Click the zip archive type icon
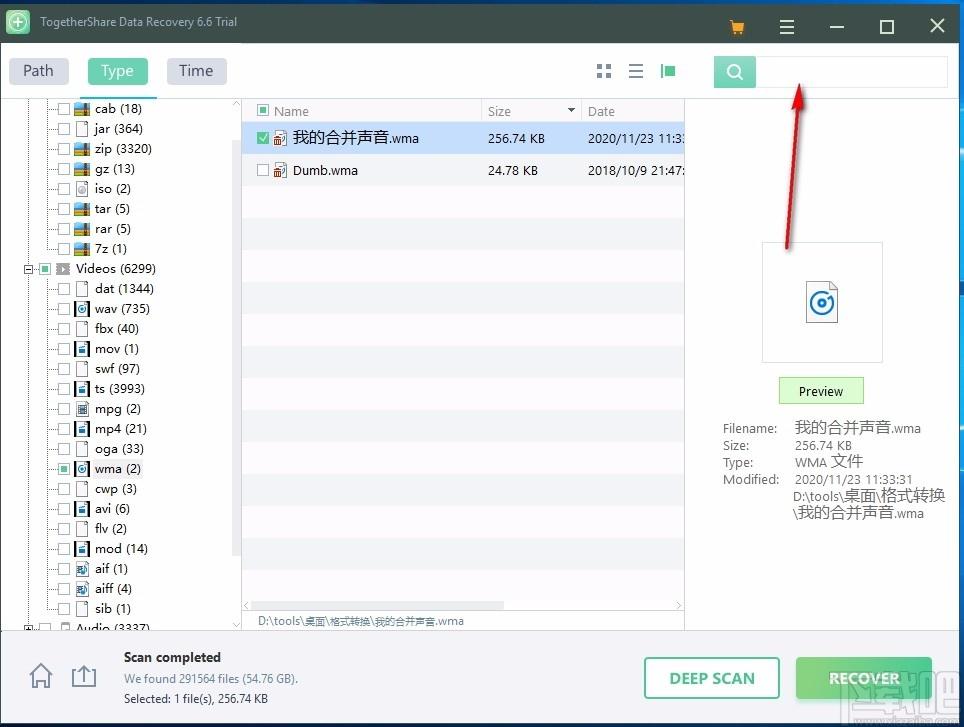Screen dimensions: 964x727 coord(82,149)
